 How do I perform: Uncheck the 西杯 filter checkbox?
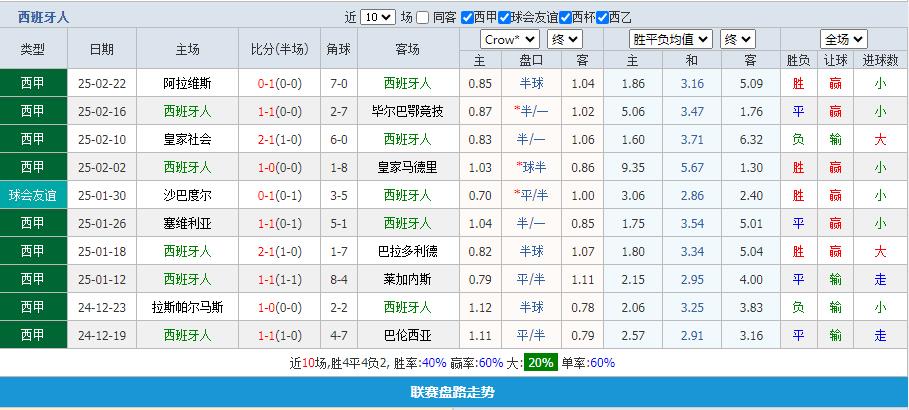(x=565, y=17)
